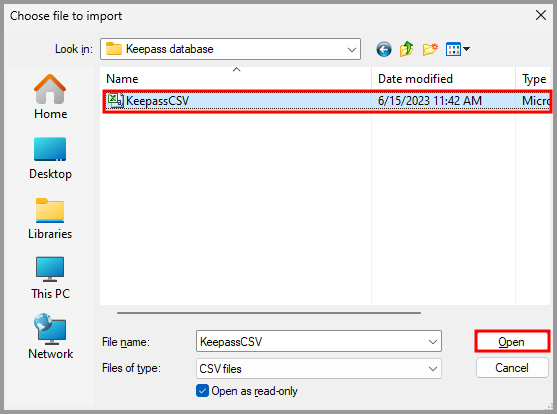Image resolution: width=557 pixels, height=414 pixels.
Task: Open Home in the places sidebar
Action: [x=50, y=97]
